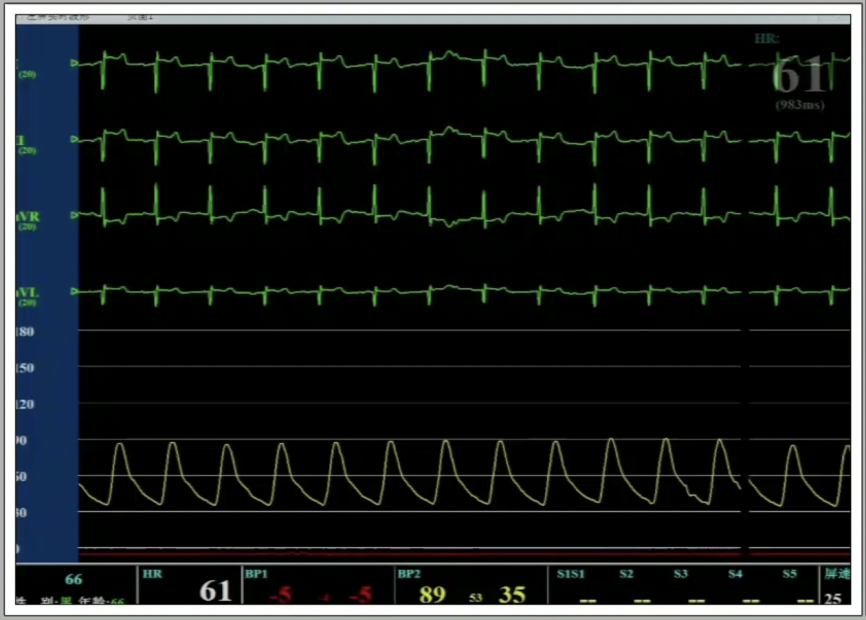This screenshot has height=620, width=866.
Task: Click the aVR channel start marker triangle
Action: (x=74, y=215)
